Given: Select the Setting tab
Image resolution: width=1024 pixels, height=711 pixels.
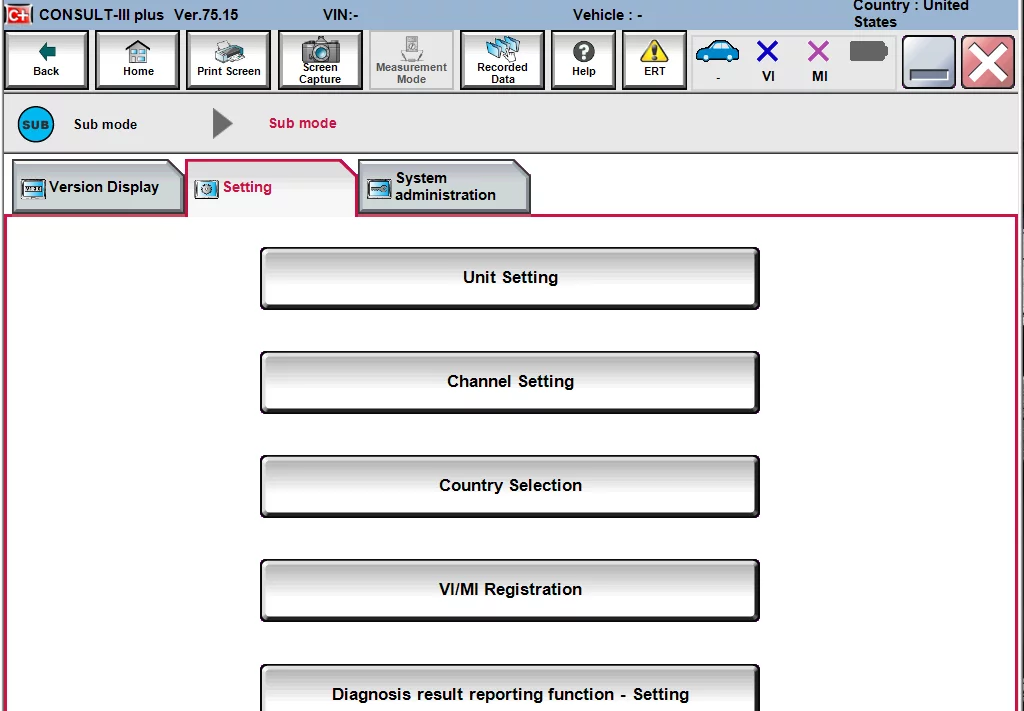Looking at the screenshot, I should 246,187.
